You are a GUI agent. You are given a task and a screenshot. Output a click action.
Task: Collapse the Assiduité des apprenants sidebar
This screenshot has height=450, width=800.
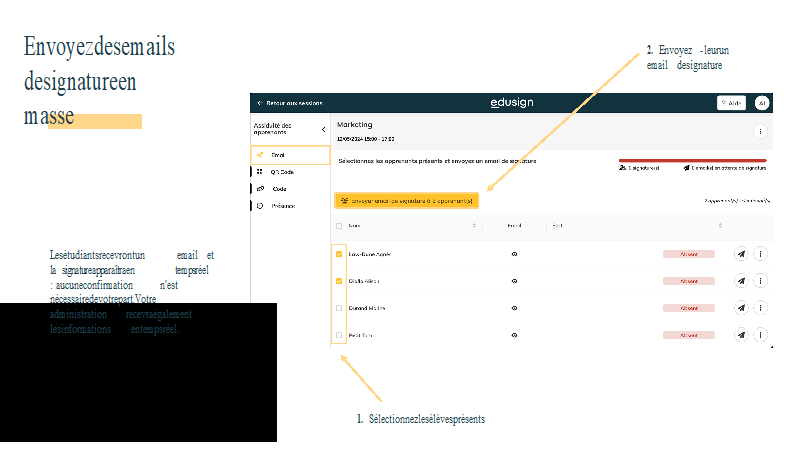323,129
